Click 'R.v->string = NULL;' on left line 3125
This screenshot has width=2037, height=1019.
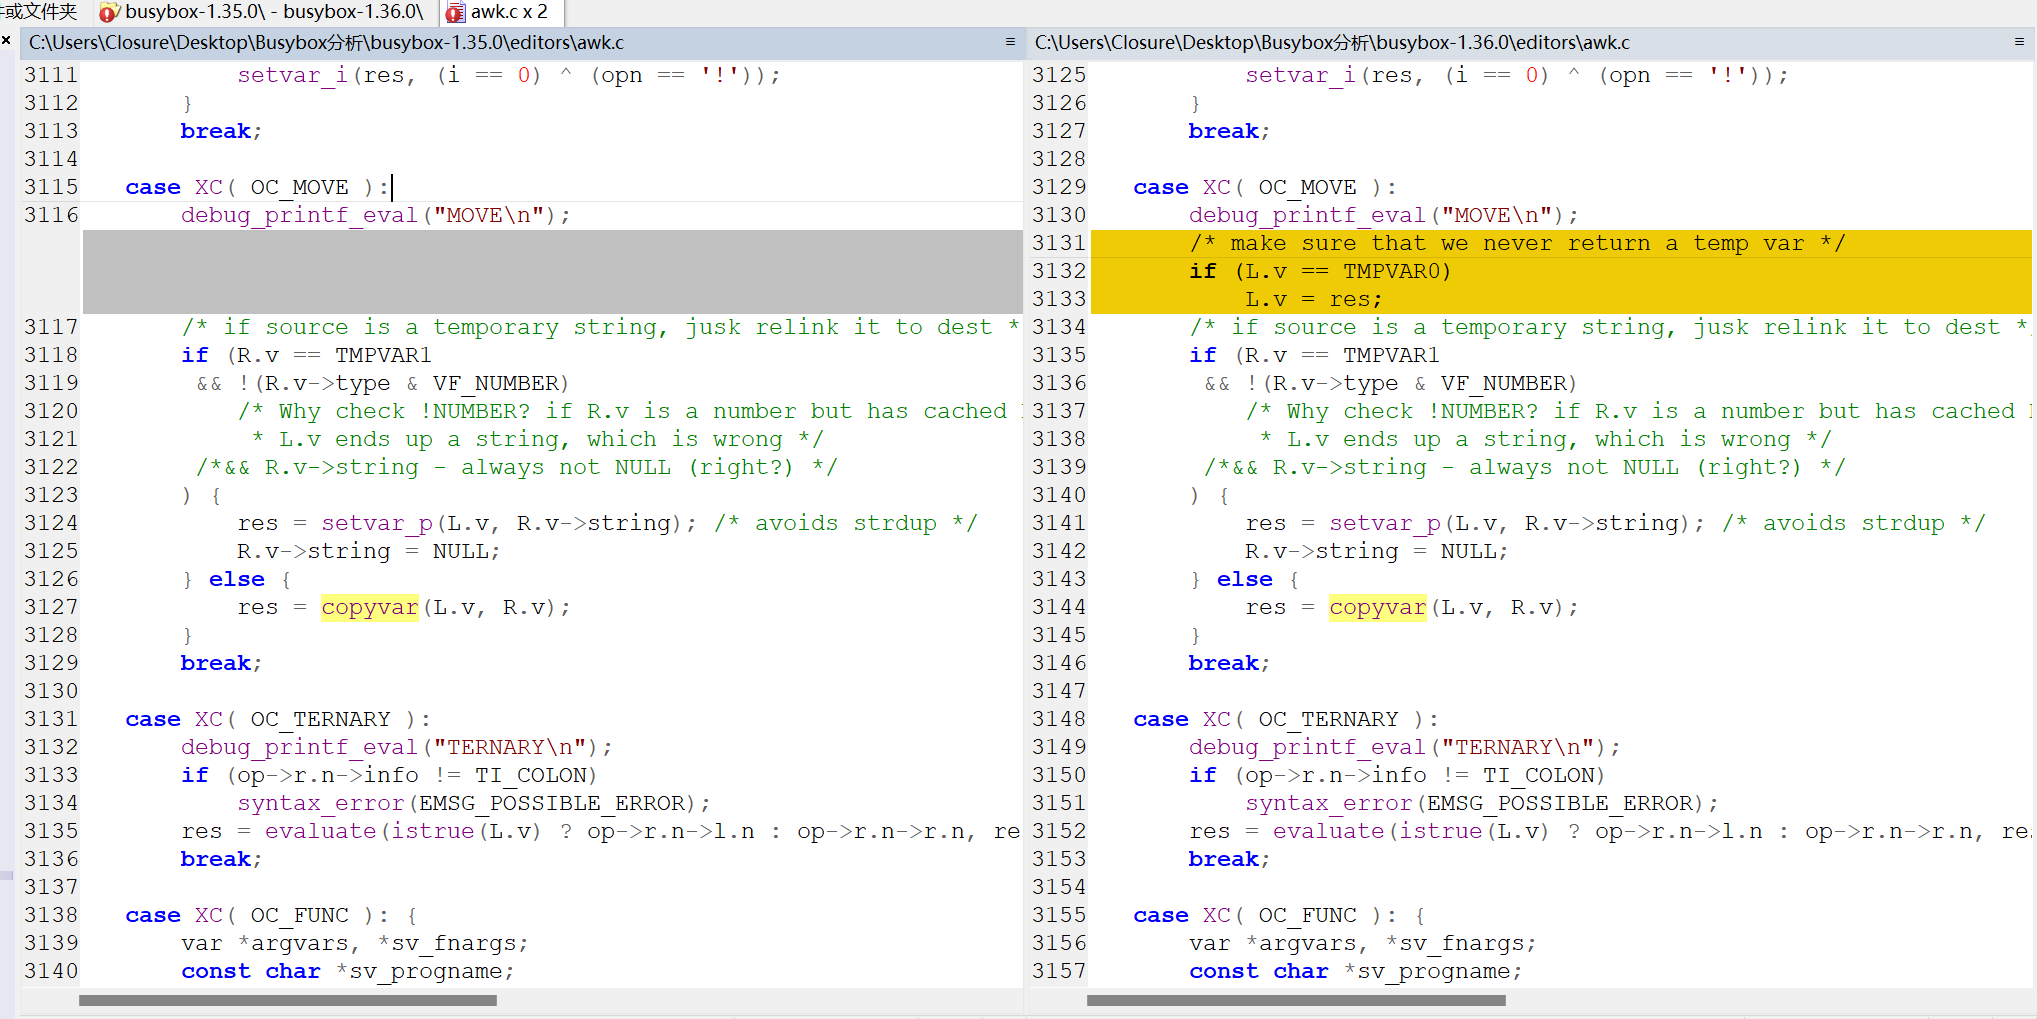368,551
